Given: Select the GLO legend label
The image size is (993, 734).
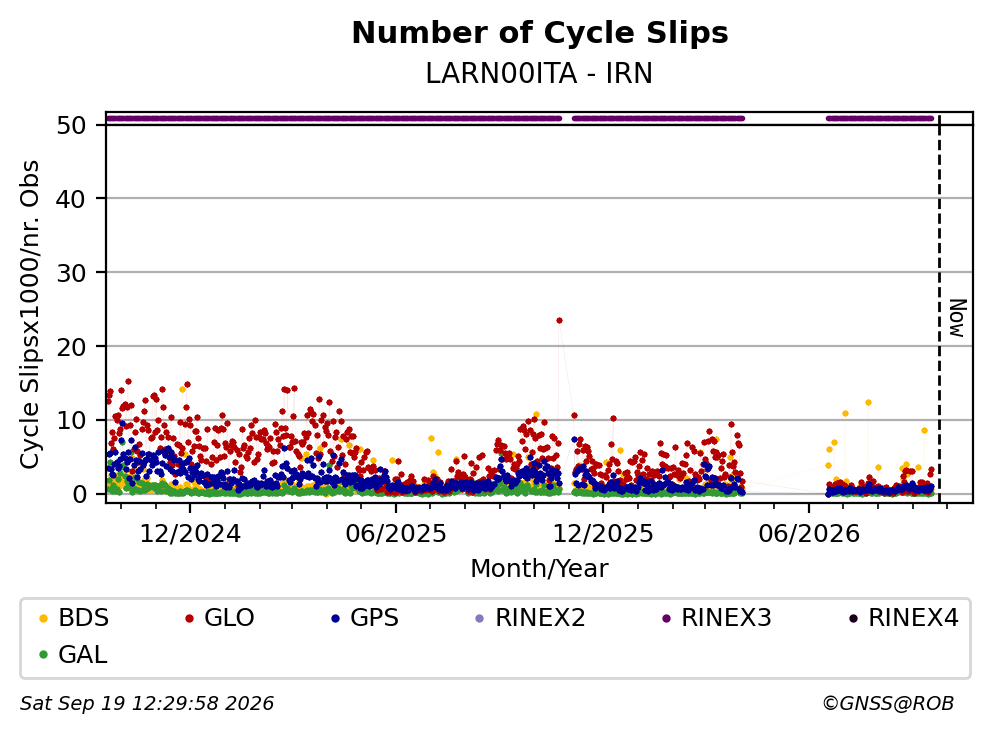Looking at the screenshot, I should (229, 618).
